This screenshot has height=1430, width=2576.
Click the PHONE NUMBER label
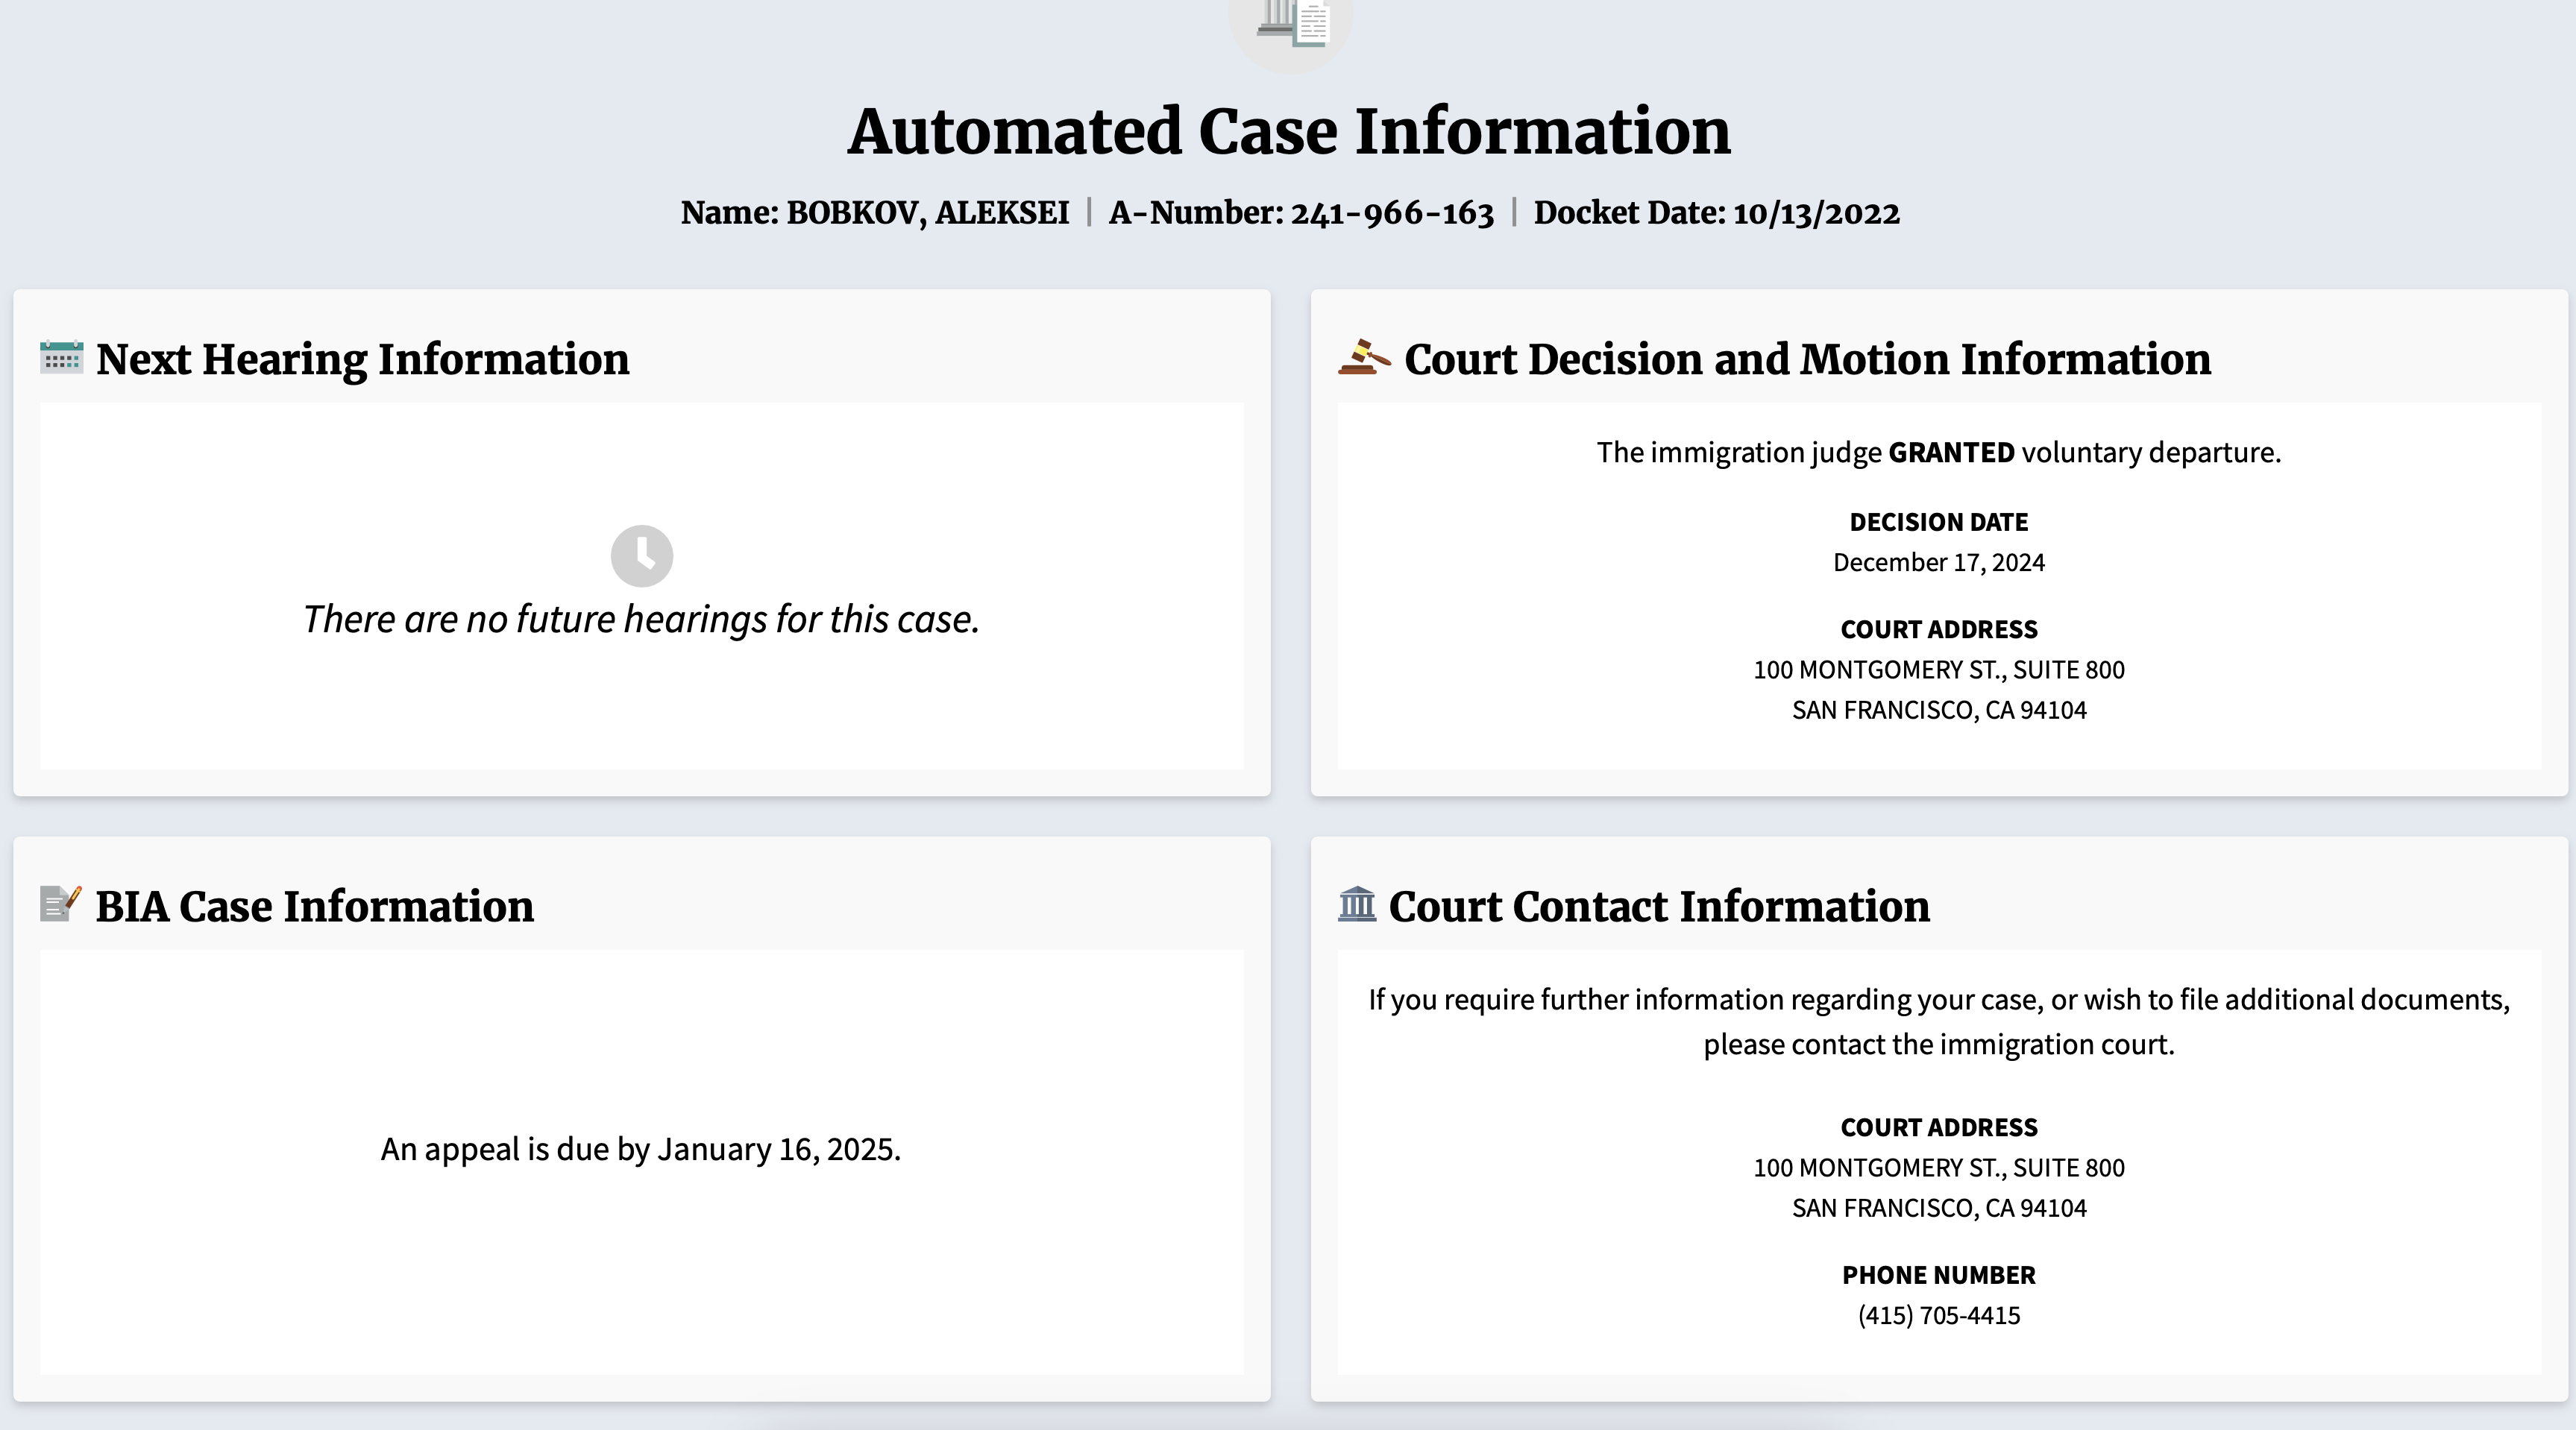tap(1939, 1275)
